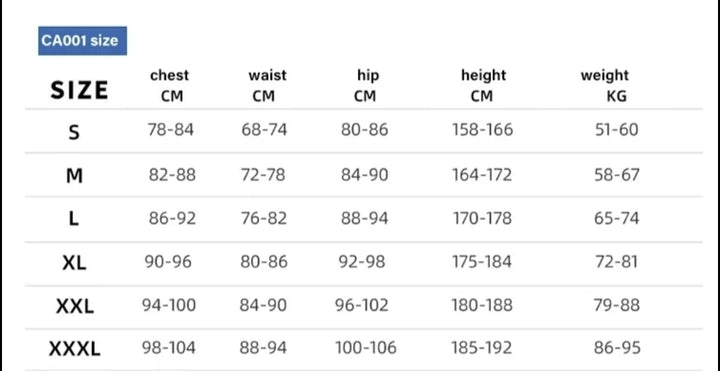
Task: Select the L size row label
Action: [73, 219]
